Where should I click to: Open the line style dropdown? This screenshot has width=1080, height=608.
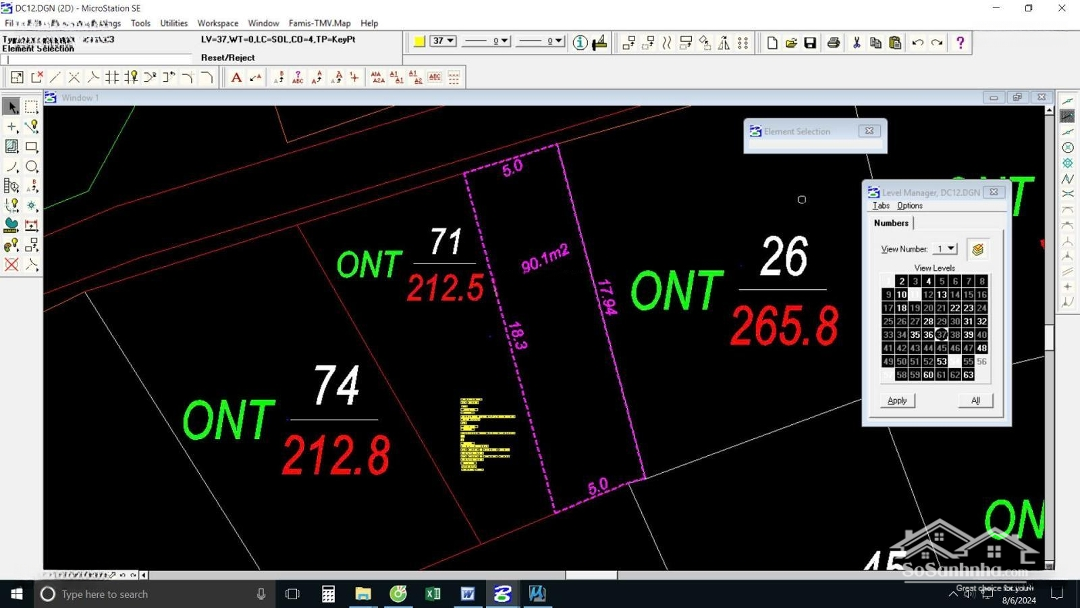pyautogui.click(x=504, y=42)
